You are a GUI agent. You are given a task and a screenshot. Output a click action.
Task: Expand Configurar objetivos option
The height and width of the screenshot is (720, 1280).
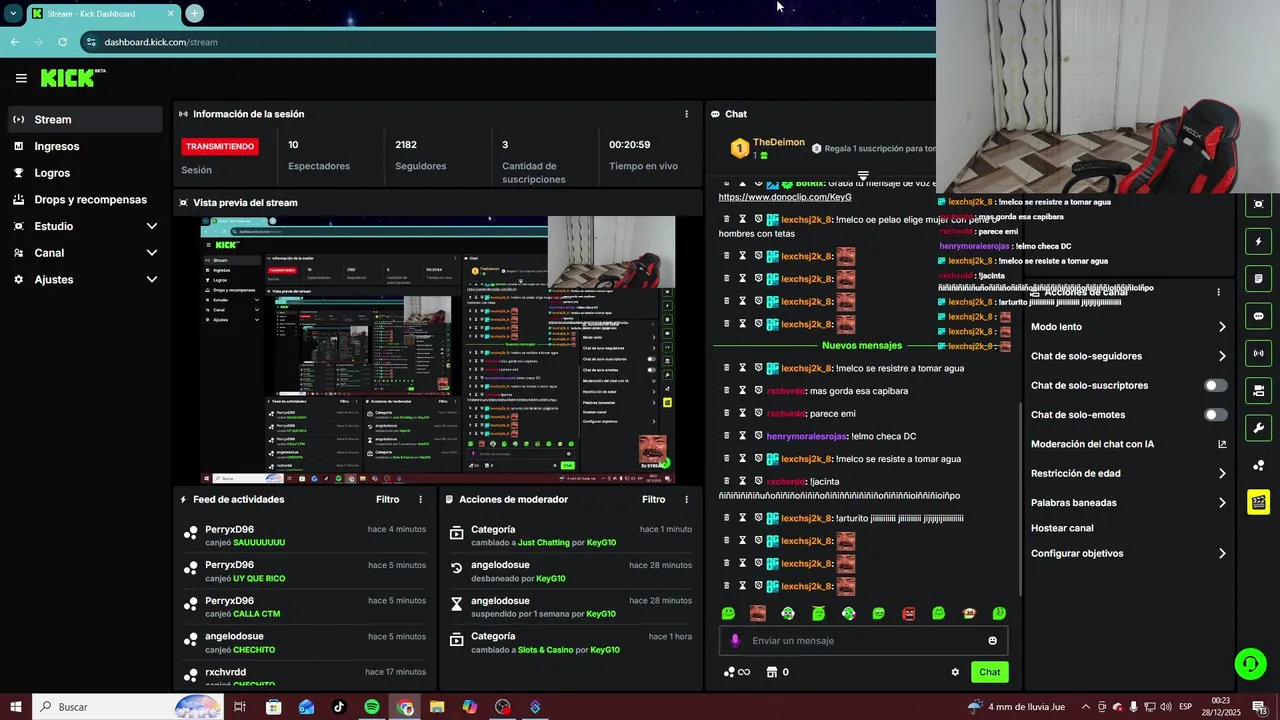coord(1129,553)
